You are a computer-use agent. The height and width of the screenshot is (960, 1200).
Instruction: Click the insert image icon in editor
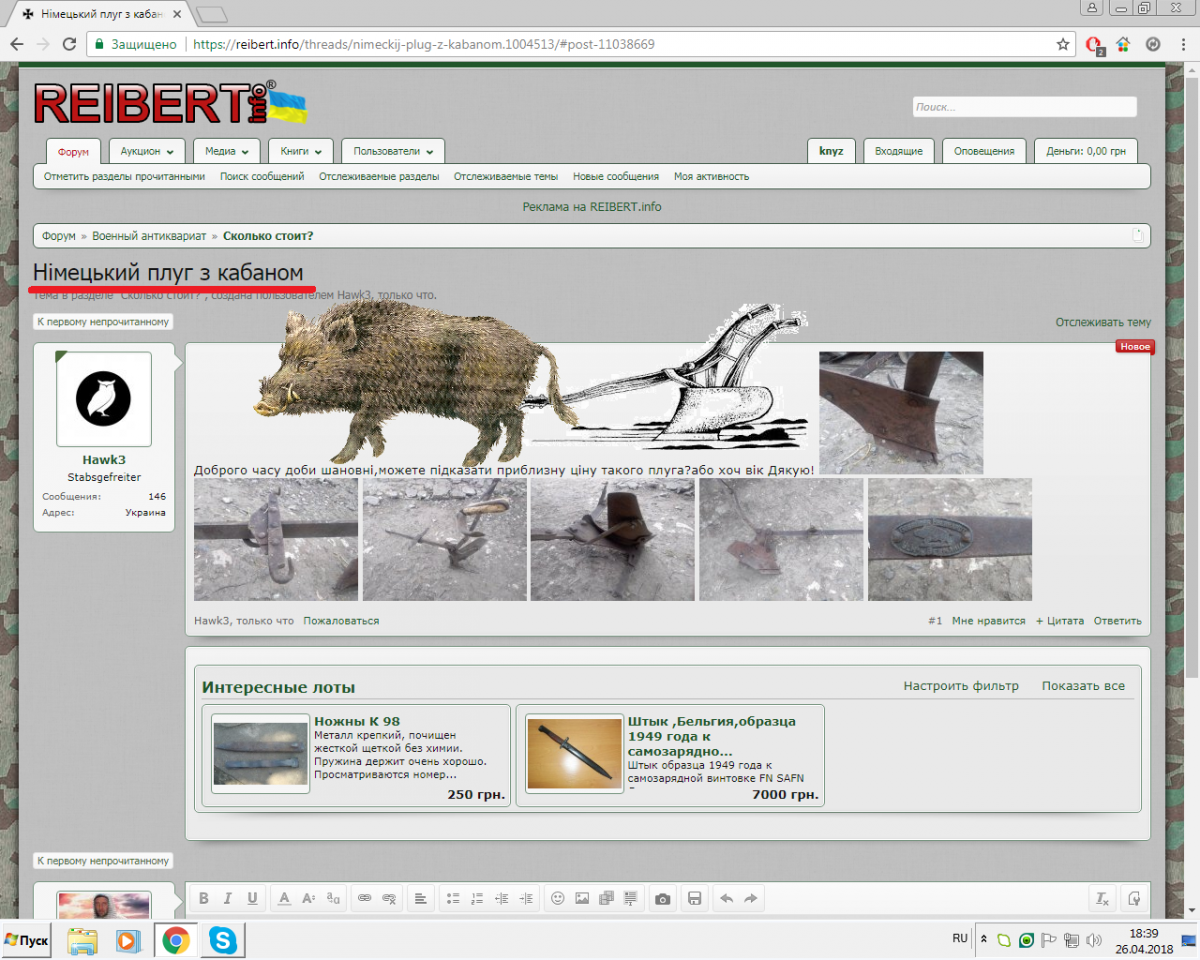click(582, 898)
